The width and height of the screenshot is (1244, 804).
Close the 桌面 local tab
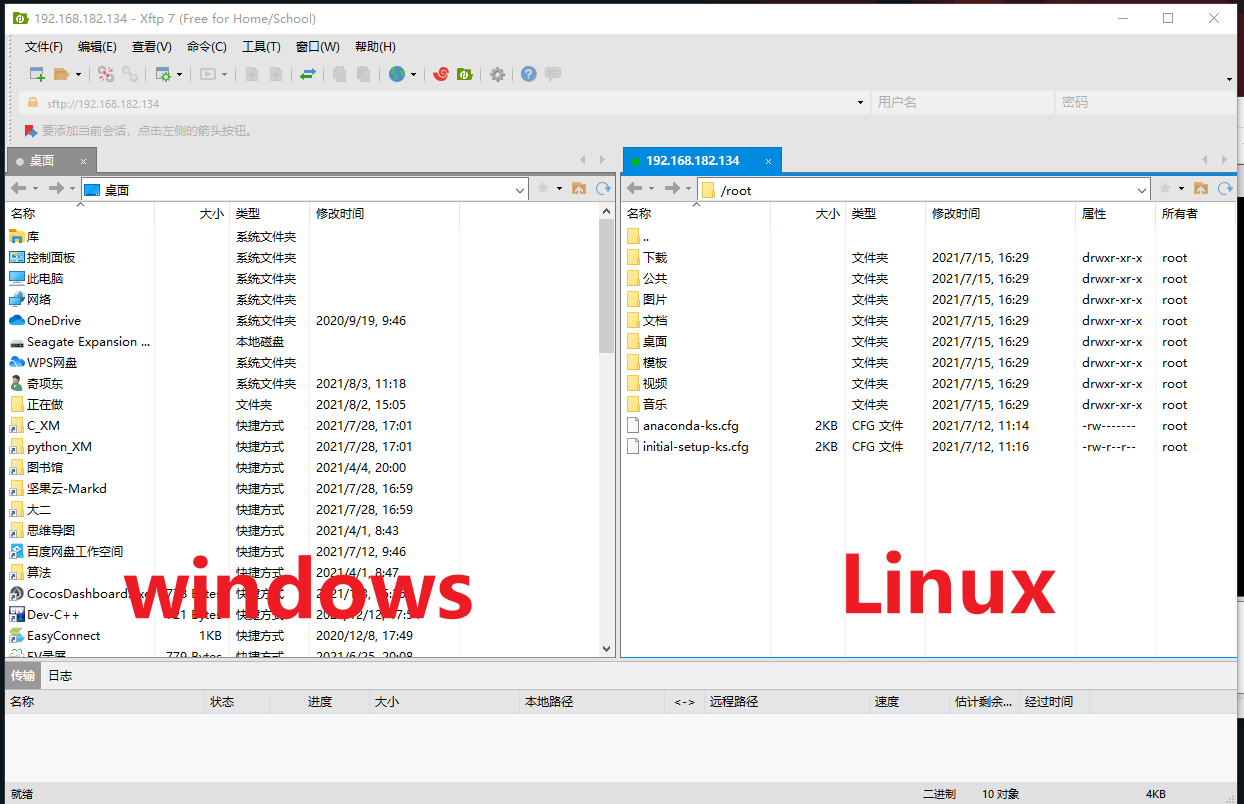[84, 161]
